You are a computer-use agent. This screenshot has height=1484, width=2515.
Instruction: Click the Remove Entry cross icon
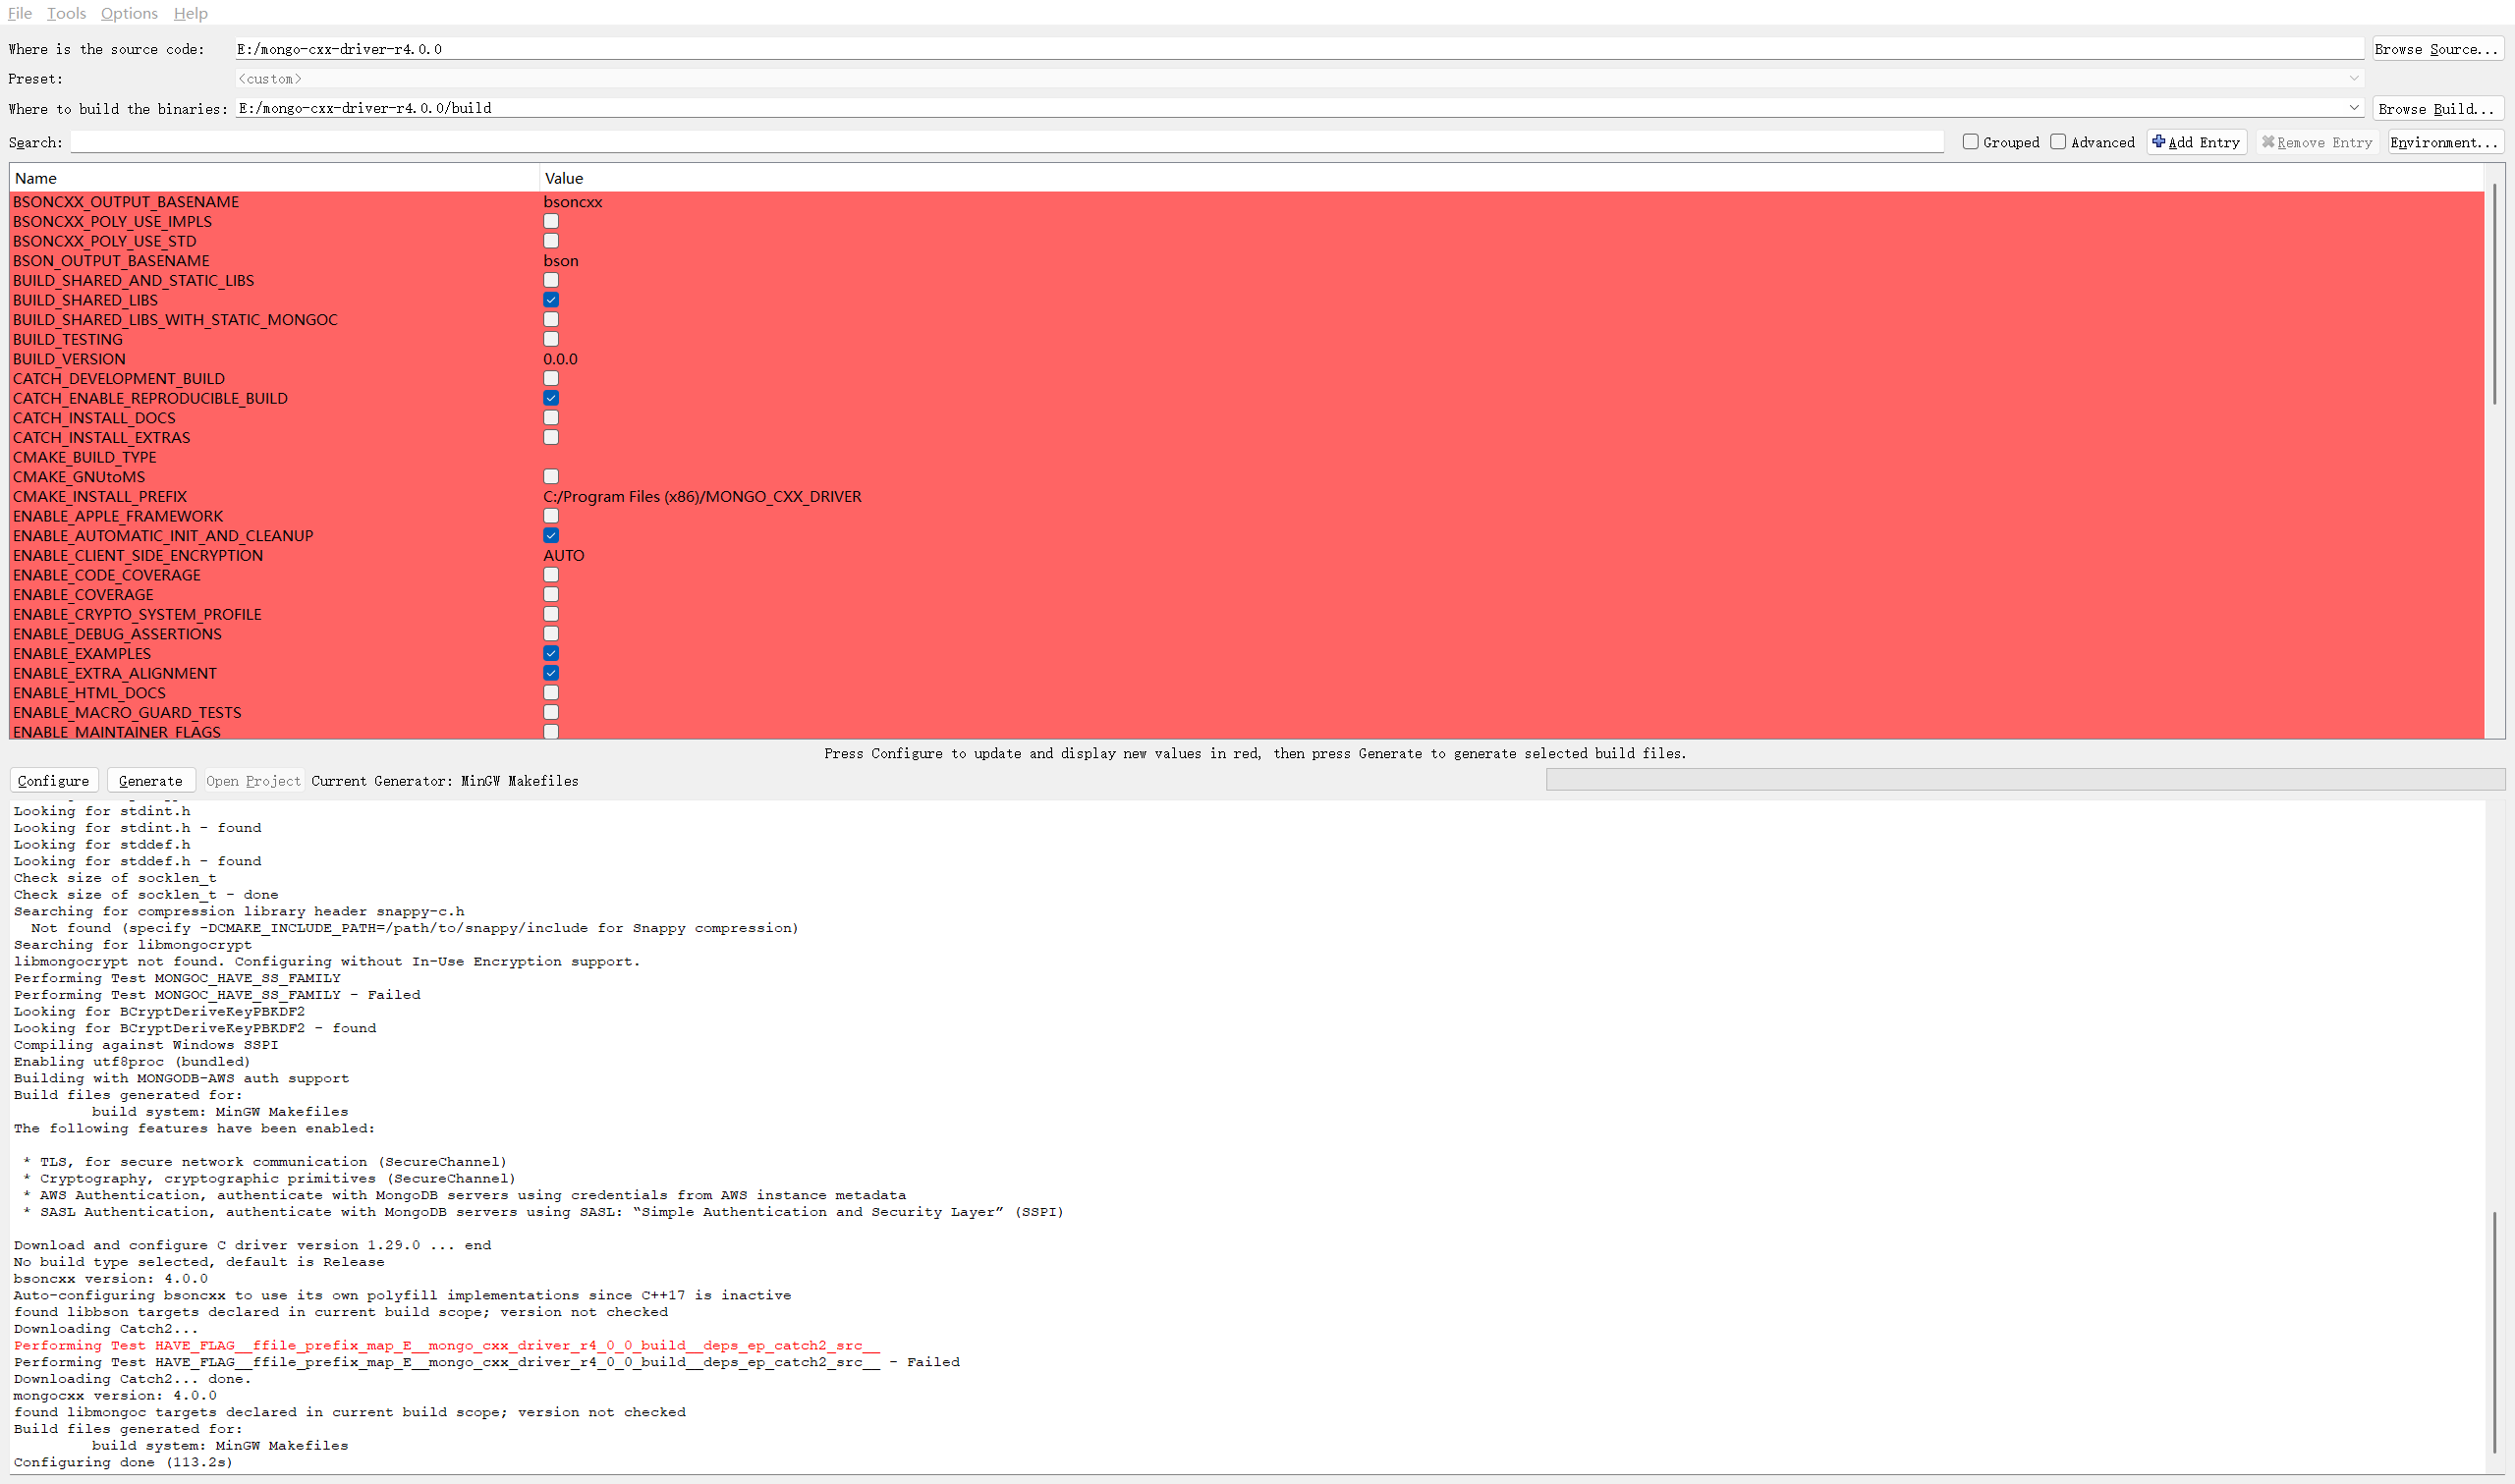[2268, 142]
